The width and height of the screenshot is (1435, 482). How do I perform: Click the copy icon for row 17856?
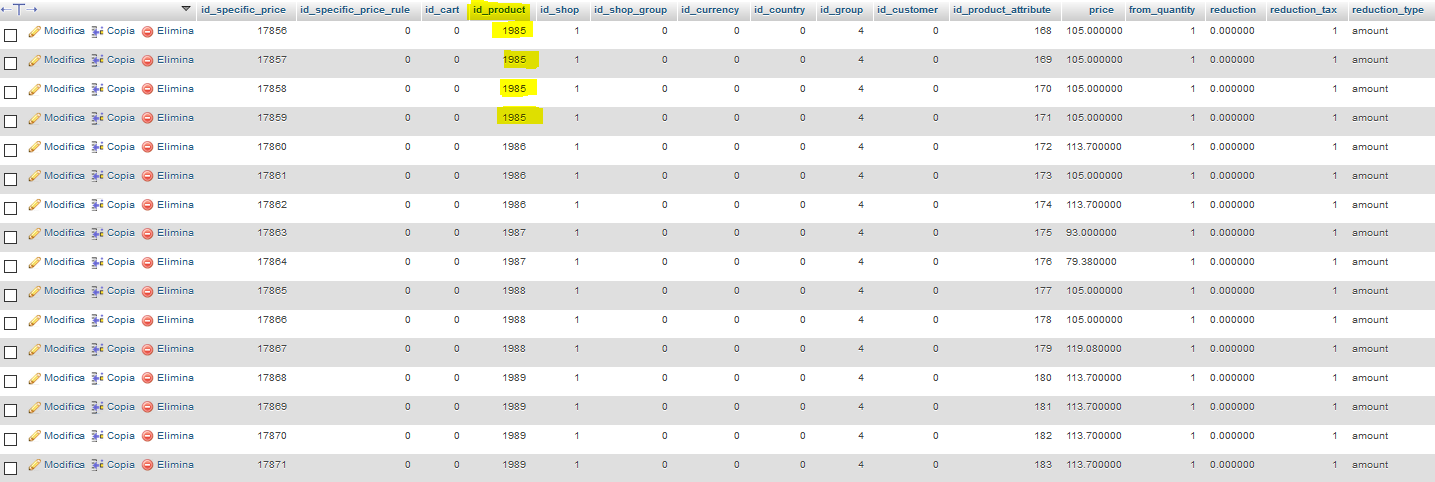[x=98, y=31]
